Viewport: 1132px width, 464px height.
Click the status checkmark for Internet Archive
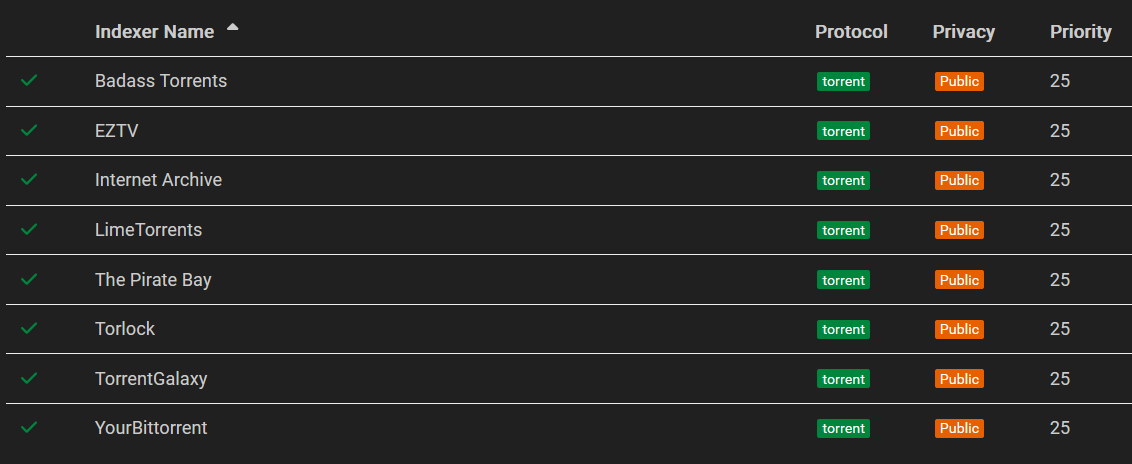click(x=29, y=179)
